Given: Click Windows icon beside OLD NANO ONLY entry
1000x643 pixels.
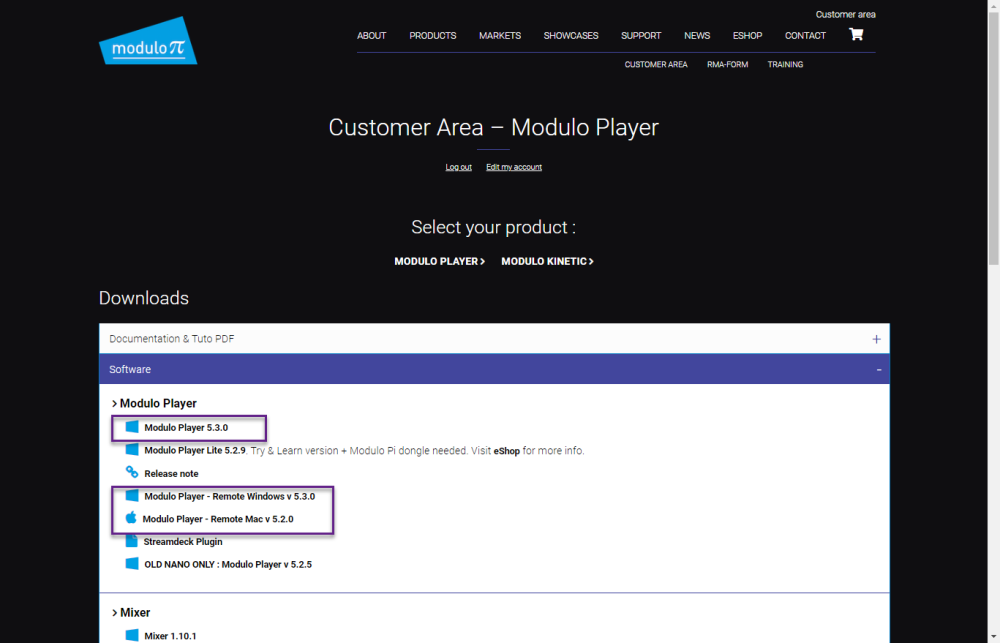Looking at the screenshot, I should [132, 564].
